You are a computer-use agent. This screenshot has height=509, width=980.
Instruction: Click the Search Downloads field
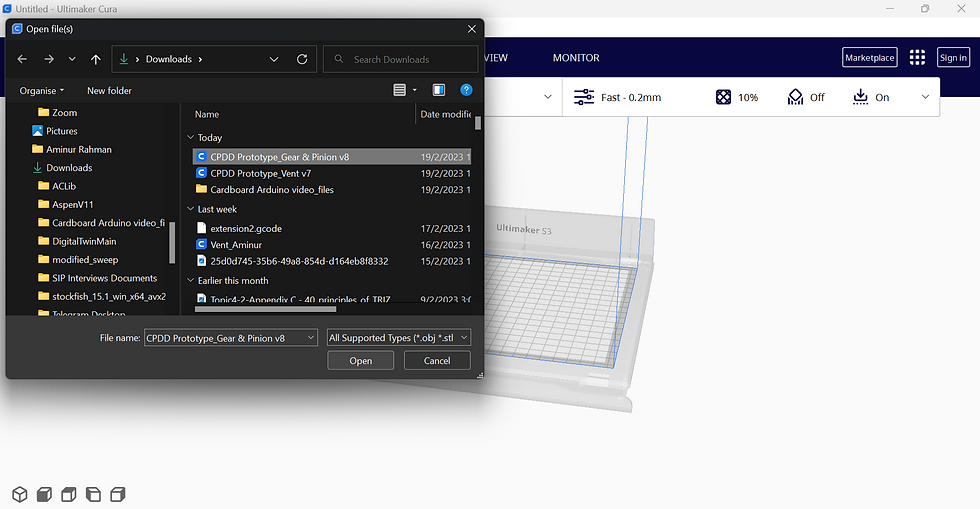pyautogui.click(x=401, y=59)
